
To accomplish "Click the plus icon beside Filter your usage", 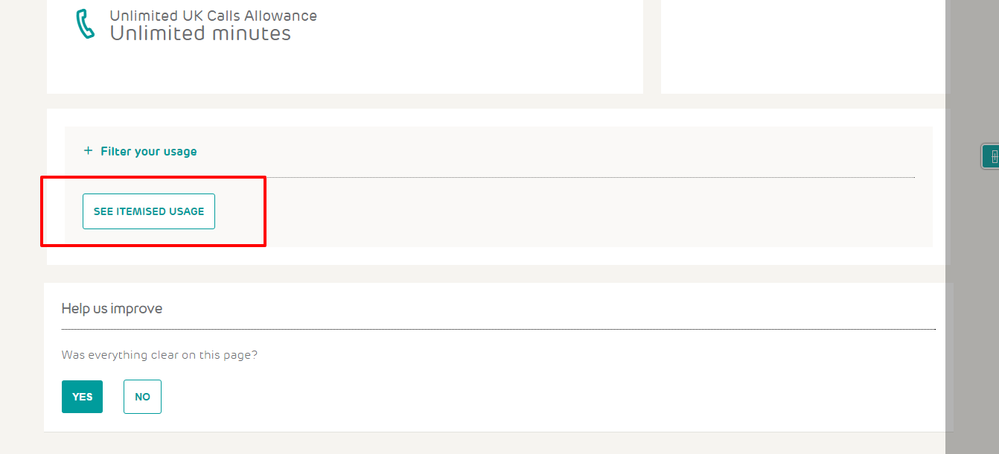I will (88, 151).
